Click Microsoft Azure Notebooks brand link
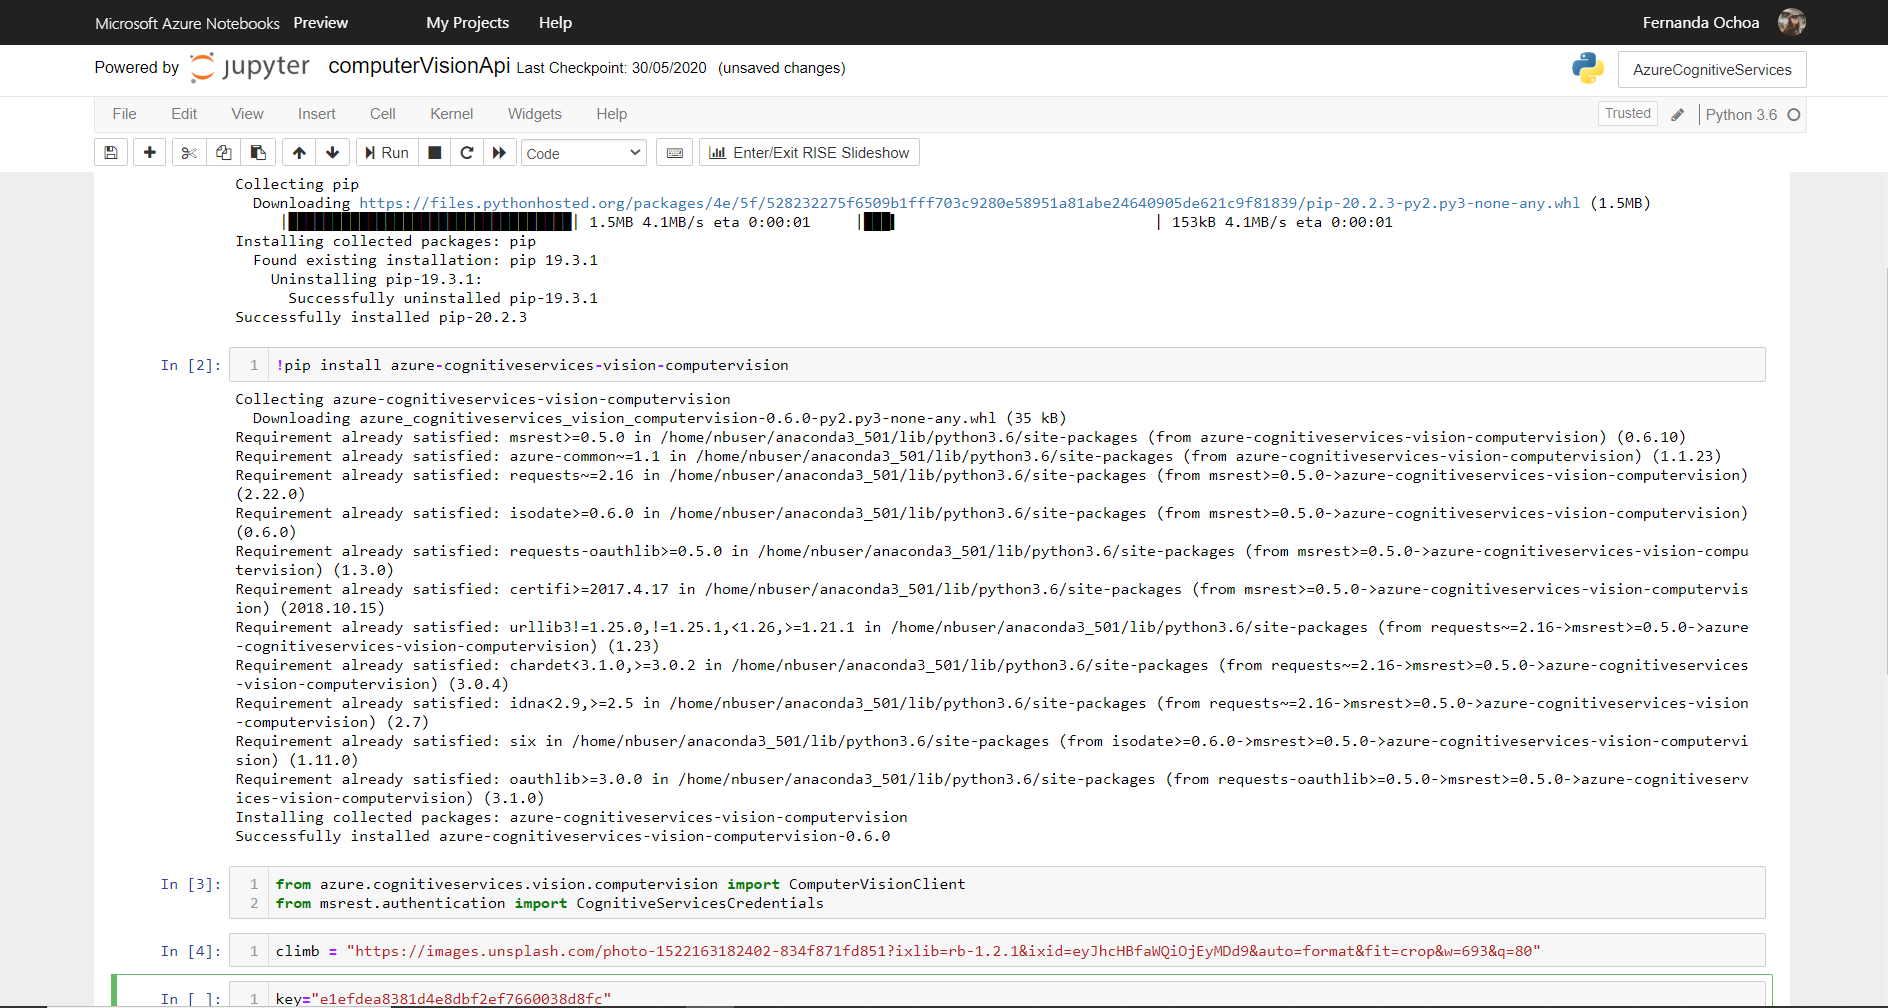Screen dimensions: 1888x1008 (x=188, y=23)
